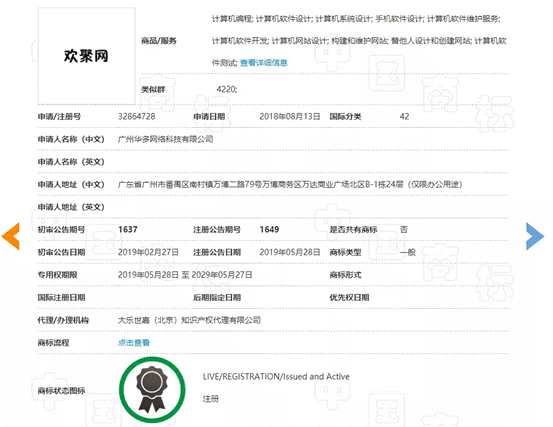Select applicant name 广州华多网络科技有限公司

(x=165, y=139)
